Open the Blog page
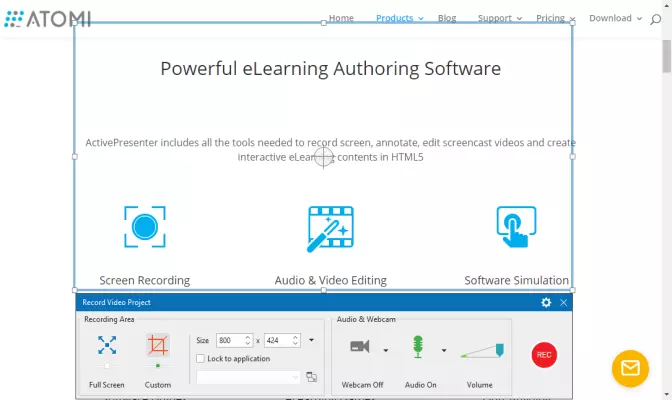 [x=447, y=18]
